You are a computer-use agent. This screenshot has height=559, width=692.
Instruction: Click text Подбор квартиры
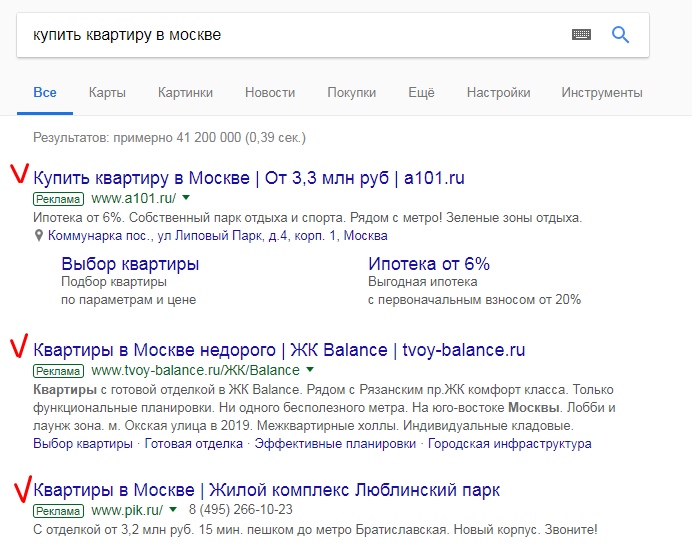114,281
